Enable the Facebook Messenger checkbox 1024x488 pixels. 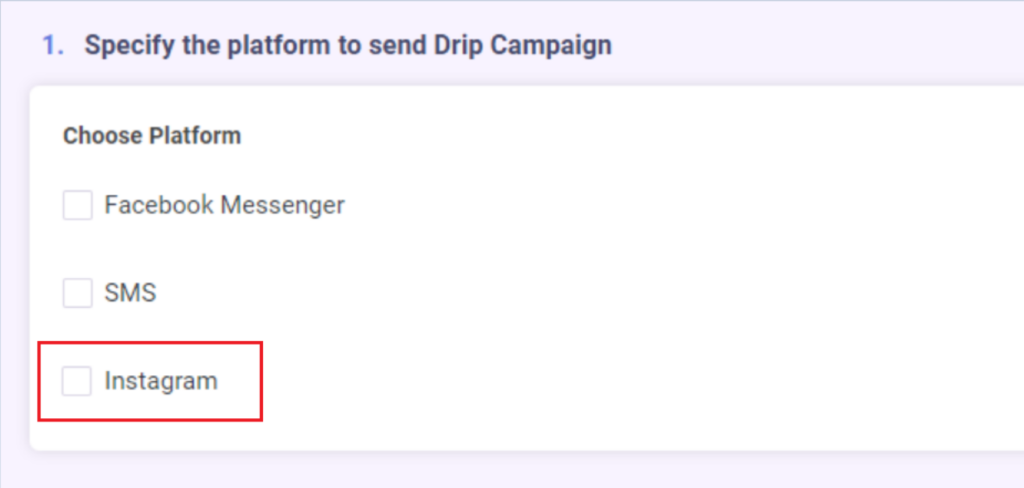[77, 206]
